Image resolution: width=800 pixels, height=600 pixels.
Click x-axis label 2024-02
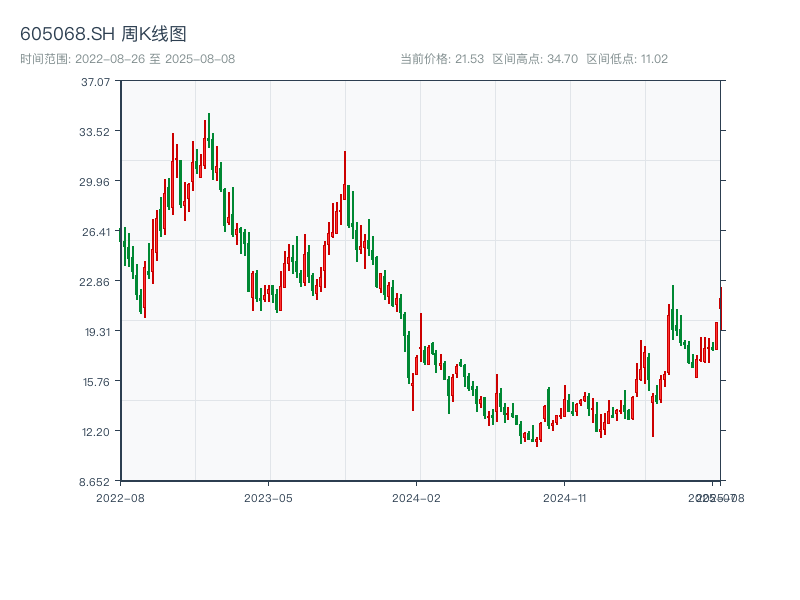click(416, 498)
